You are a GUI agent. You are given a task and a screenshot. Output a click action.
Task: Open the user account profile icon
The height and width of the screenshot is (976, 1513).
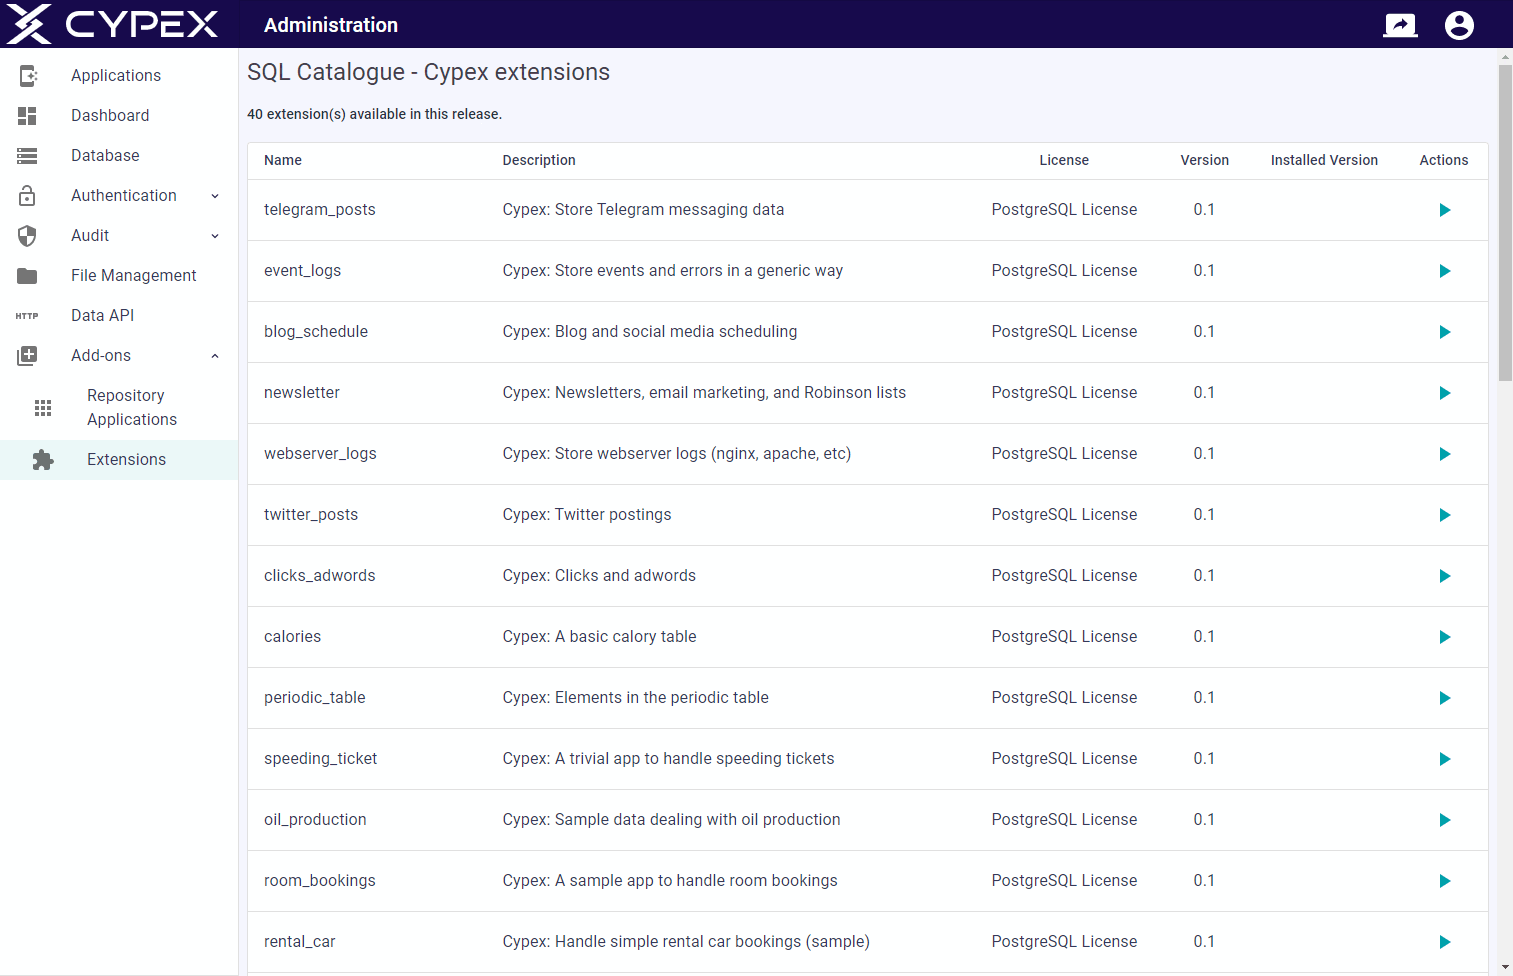(1459, 25)
